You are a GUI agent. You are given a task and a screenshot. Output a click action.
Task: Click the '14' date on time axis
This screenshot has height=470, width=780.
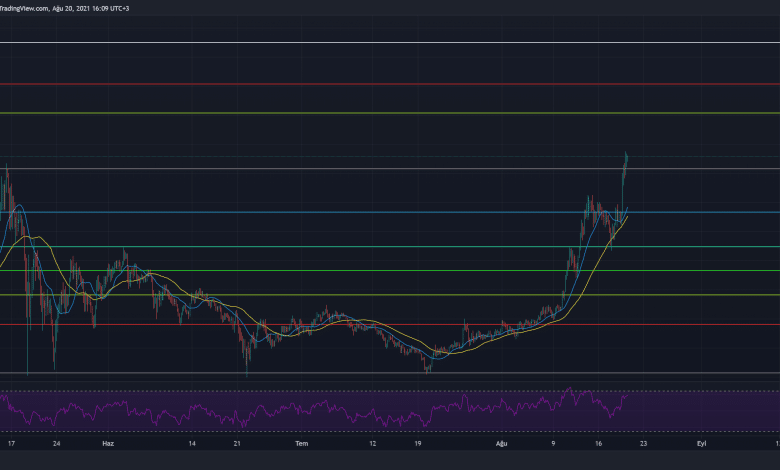(190, 441)
